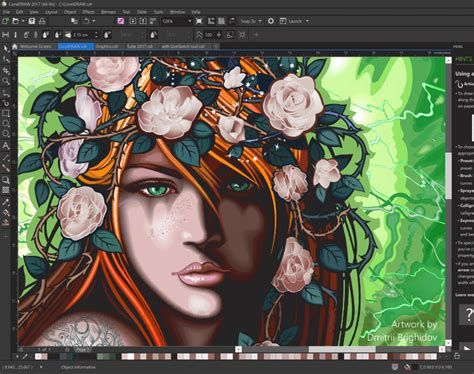
Task: Click the plus button on property bar
Action: [x=256, y=35]
